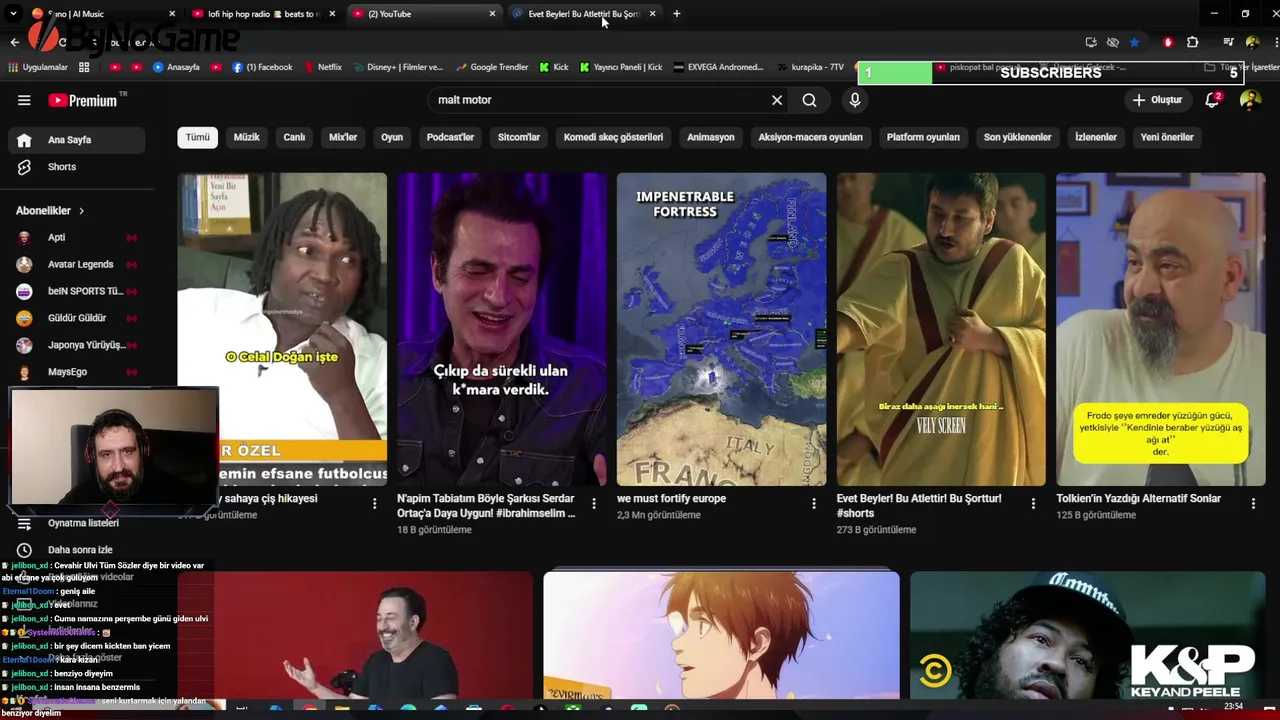Screen dimensions: 1280x720
Task: Open the Netflix bookmark
Action: click(322, 67)
